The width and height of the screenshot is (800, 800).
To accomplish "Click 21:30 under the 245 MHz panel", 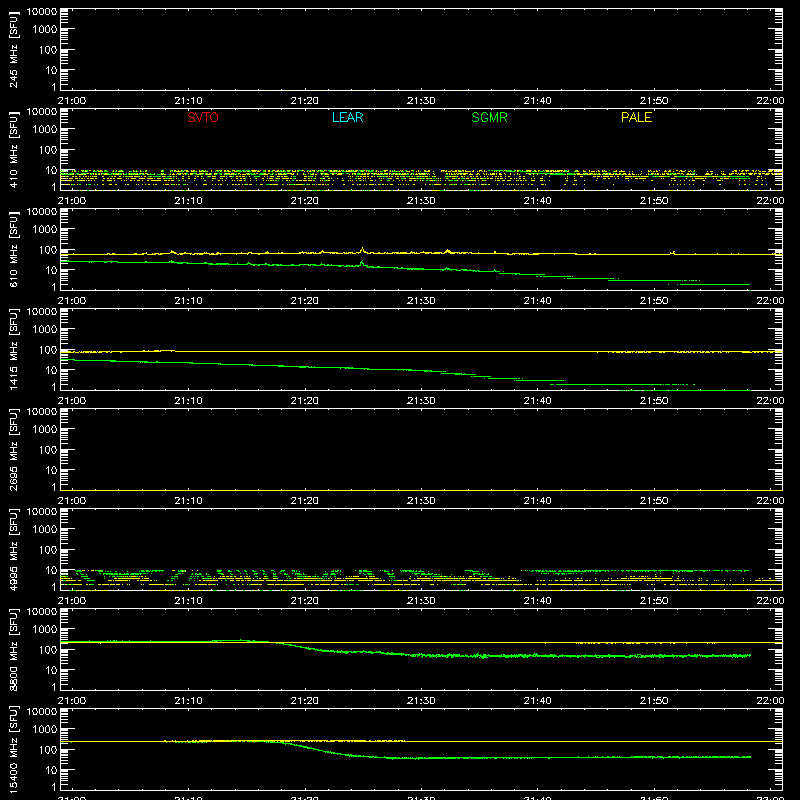I will [x=421, y=101].
